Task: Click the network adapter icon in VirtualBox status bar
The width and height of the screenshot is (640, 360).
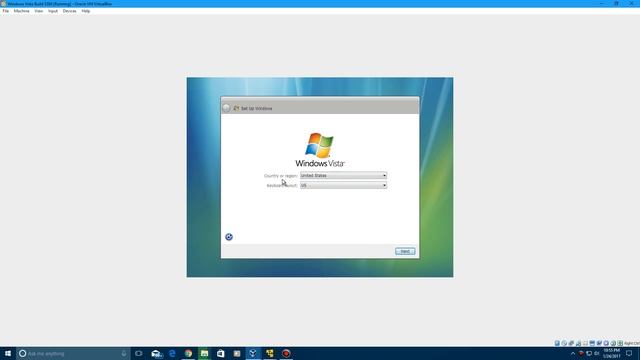Action: pos(578,343)
